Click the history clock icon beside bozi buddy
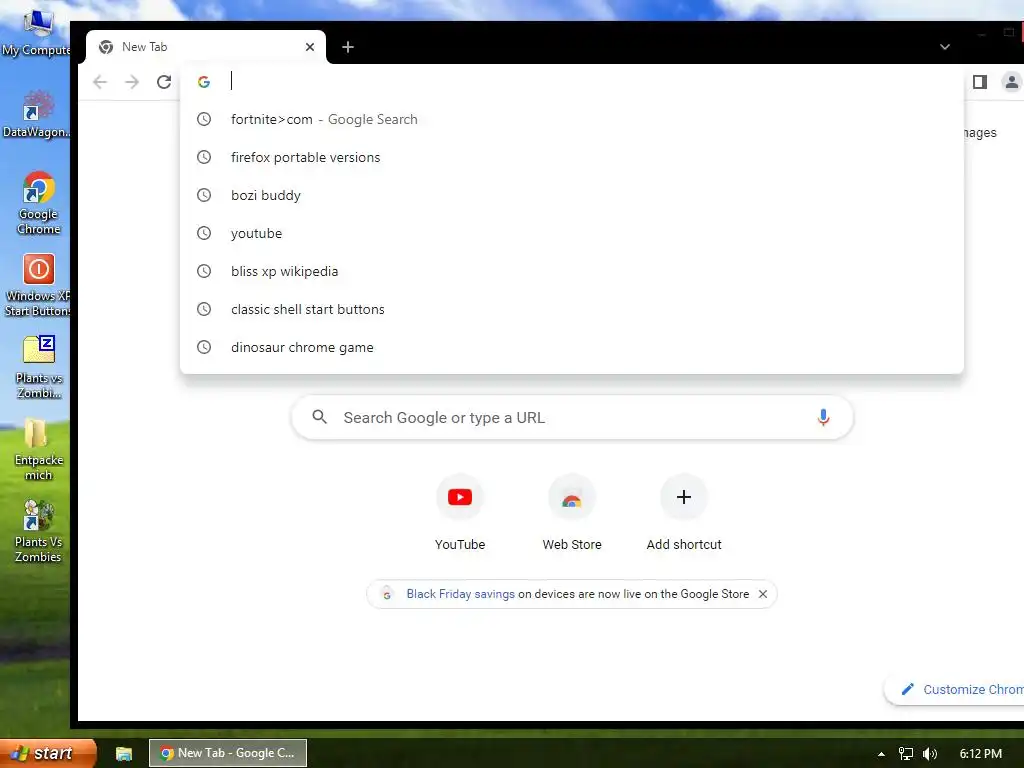1024x768 pixels. point(204,195)
